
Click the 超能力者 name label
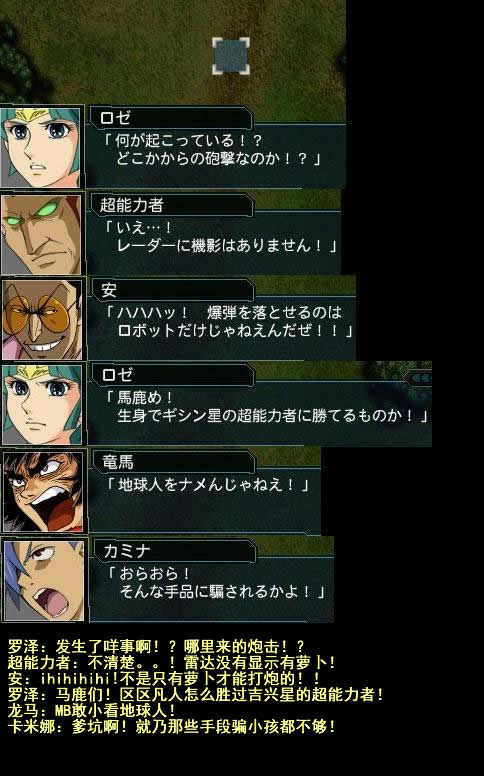tap(131, 204)
